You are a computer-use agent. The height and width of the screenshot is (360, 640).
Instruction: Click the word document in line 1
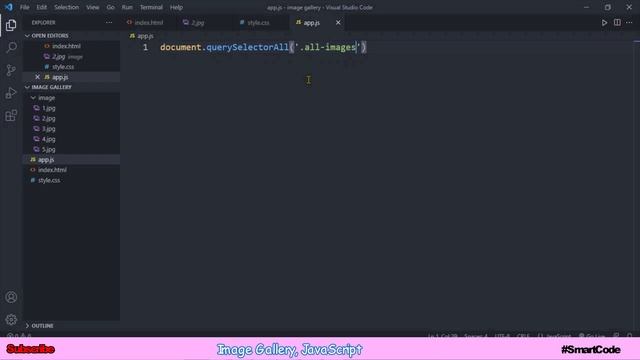[181, 47]
